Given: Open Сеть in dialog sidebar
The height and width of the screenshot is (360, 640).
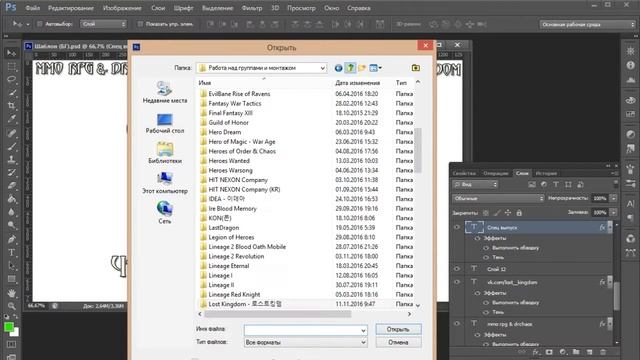Looking at the screenshot, I should [165, 212].
